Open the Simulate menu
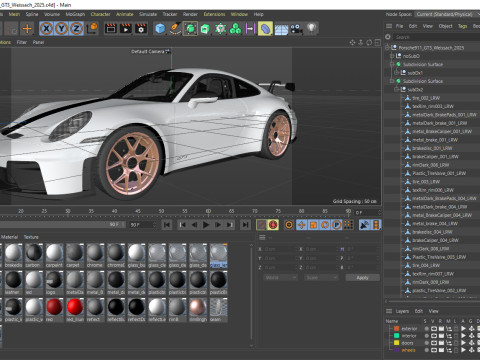The height and width of the screenshot is (360, 480). click(x=148, y=14)
